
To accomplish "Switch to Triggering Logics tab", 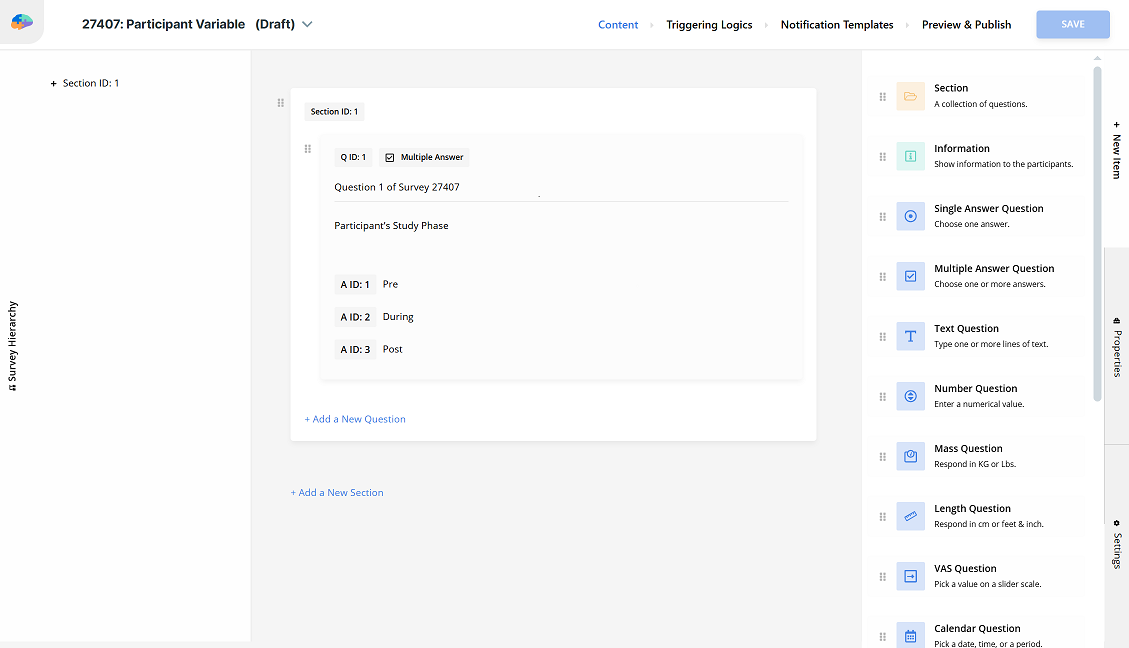I will point(709,25).
